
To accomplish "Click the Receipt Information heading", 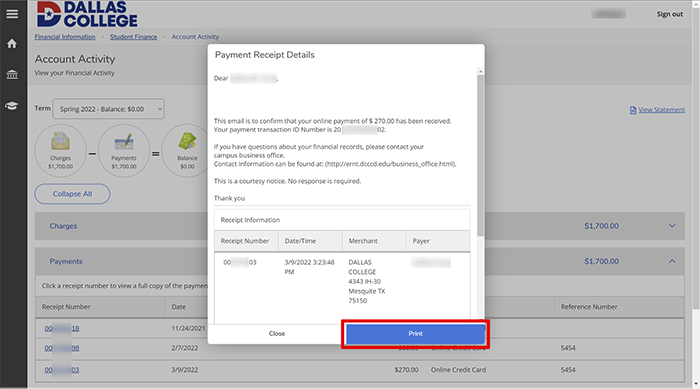I will pyautogui.click(x=250, y=220).
